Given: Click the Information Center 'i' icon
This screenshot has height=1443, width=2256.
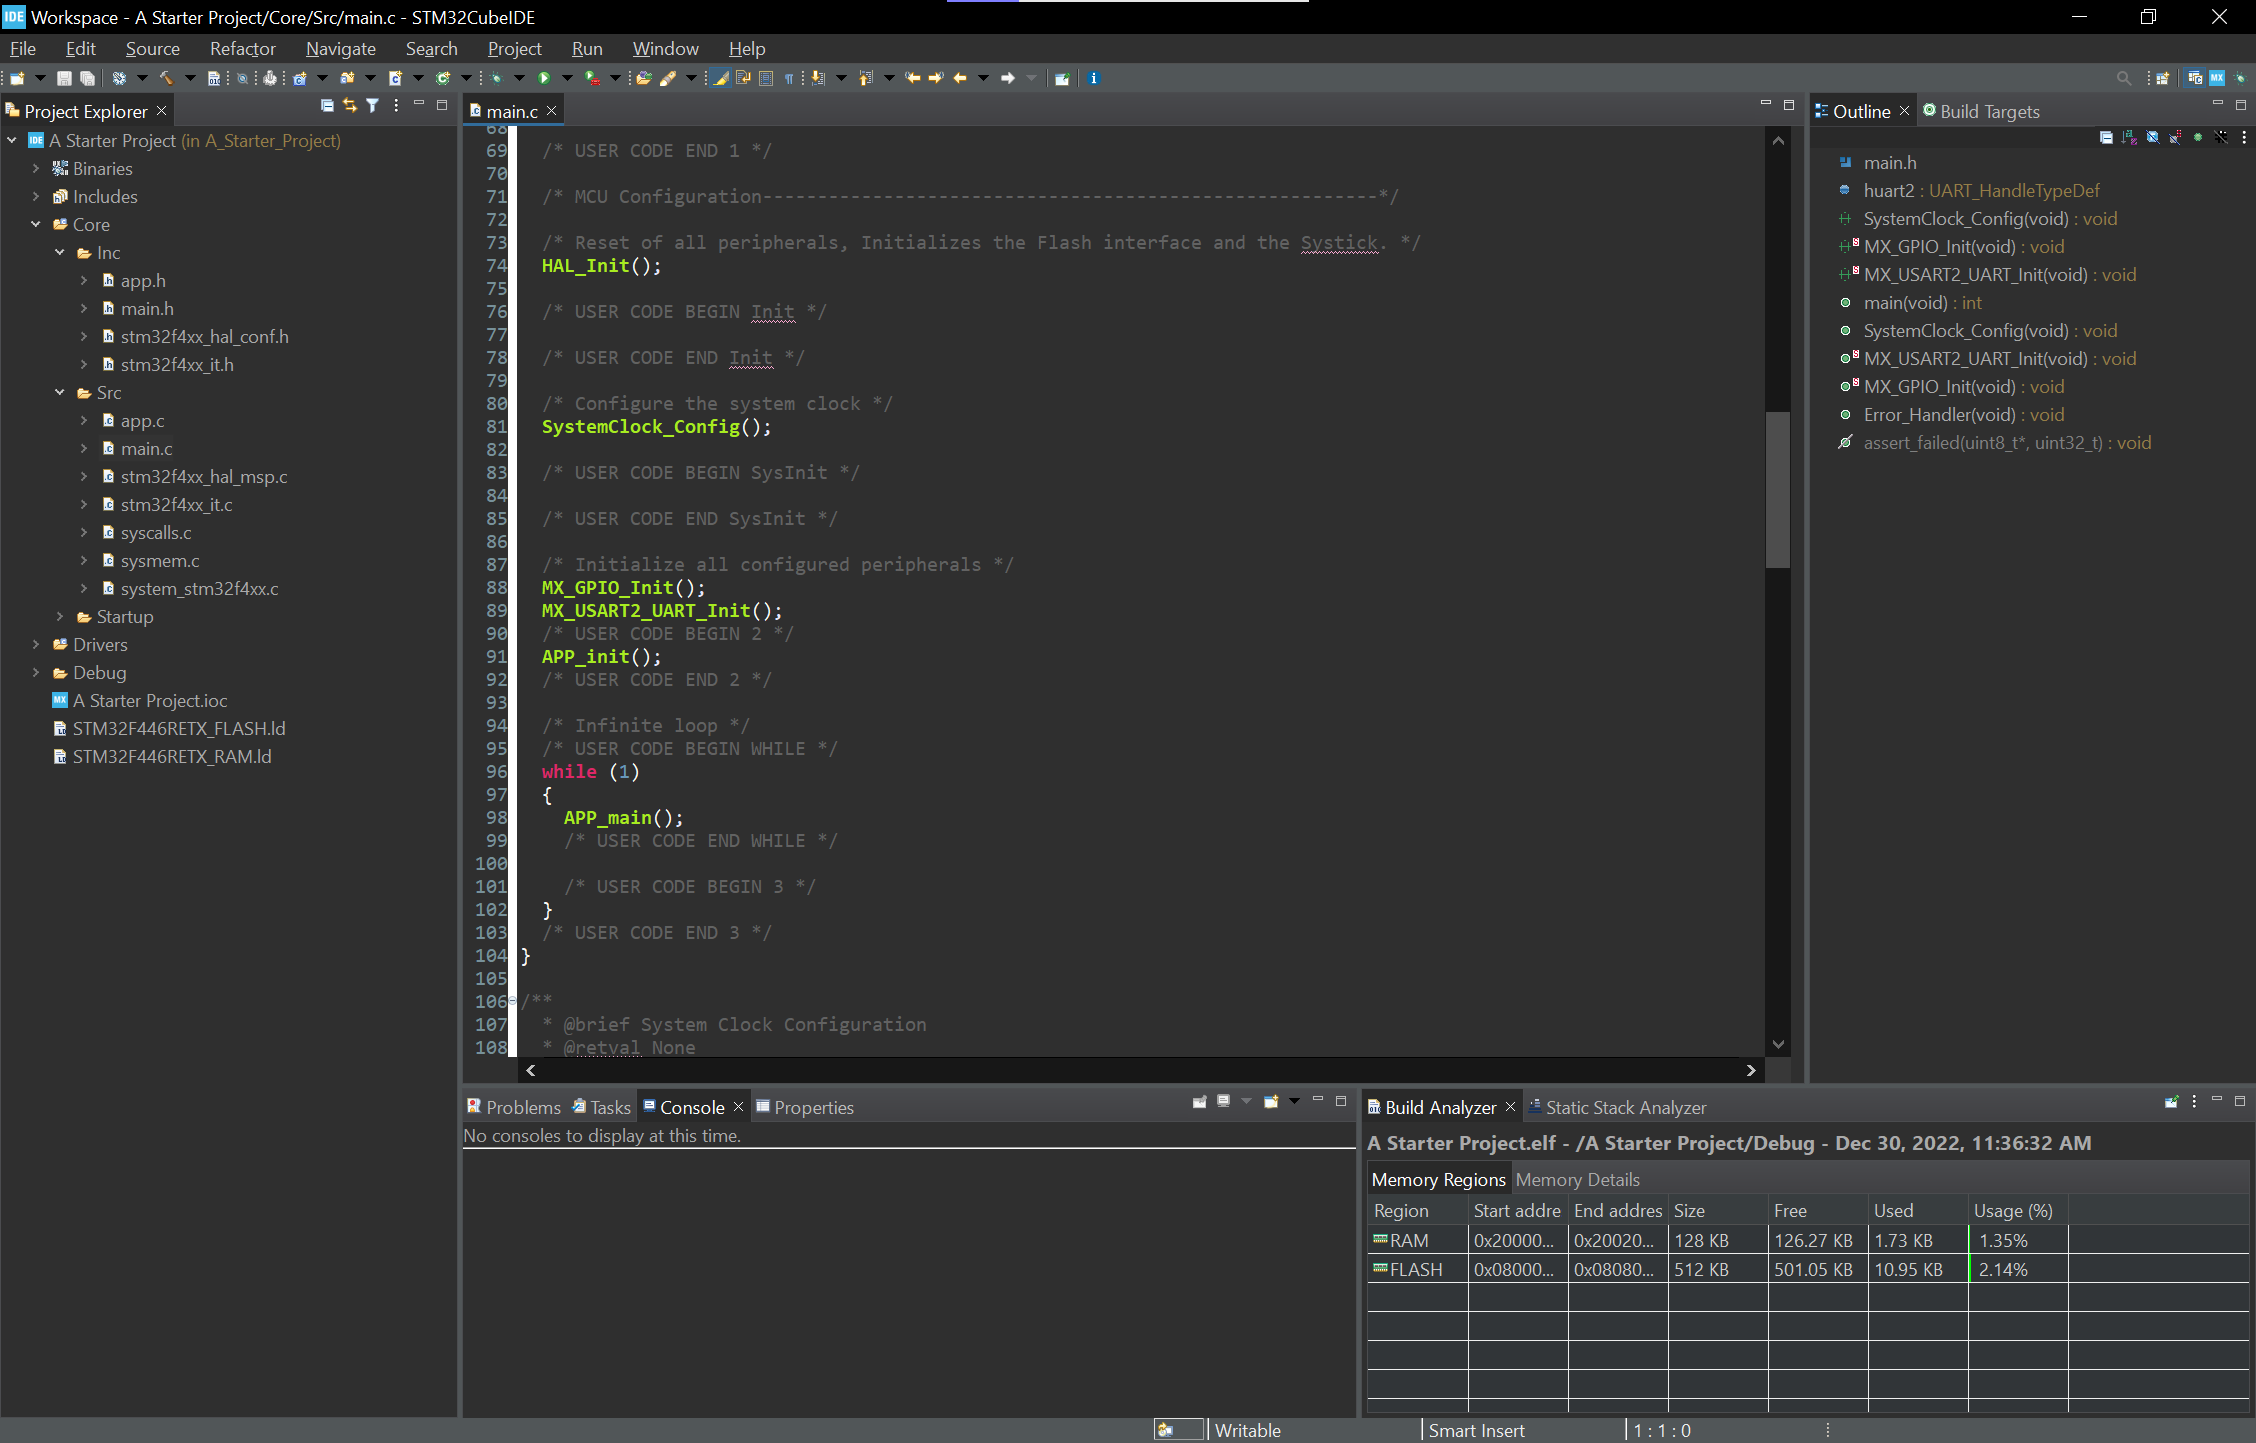Looking at the screenshot, I should pyautogui.click(x=1093, y=78).
